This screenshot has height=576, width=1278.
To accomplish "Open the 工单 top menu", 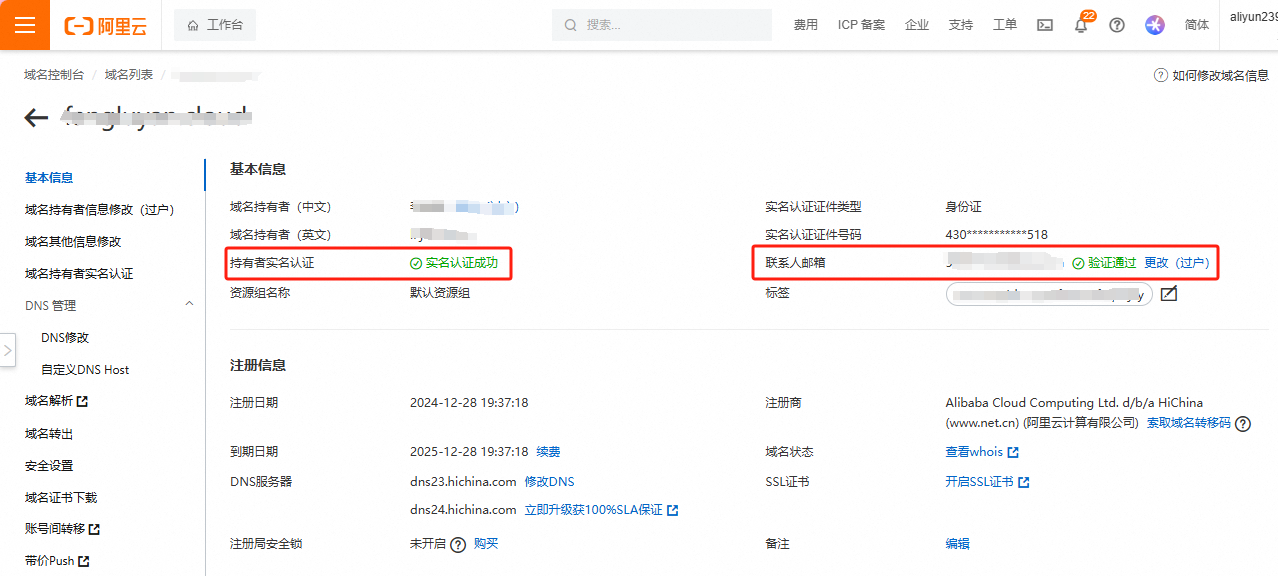I will click(1005, 25).
